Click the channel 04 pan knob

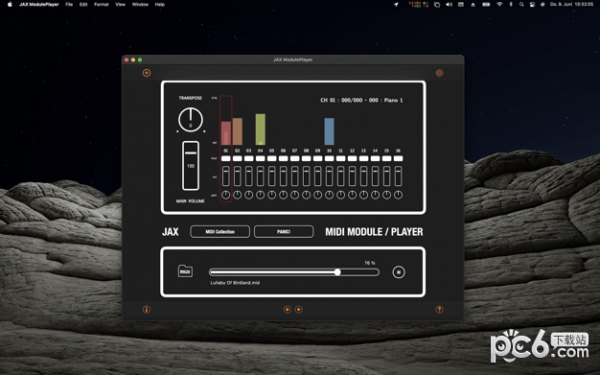260,195
